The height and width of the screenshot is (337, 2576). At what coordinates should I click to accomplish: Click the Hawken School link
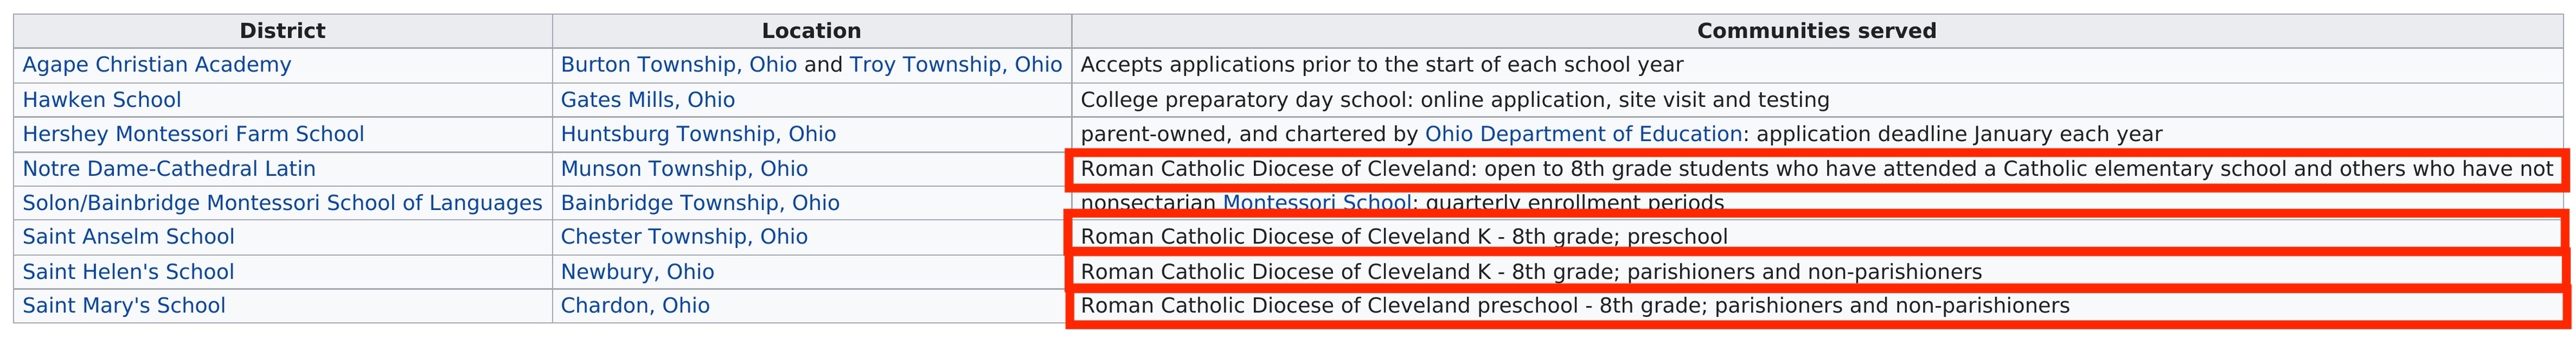pos(101,100)
